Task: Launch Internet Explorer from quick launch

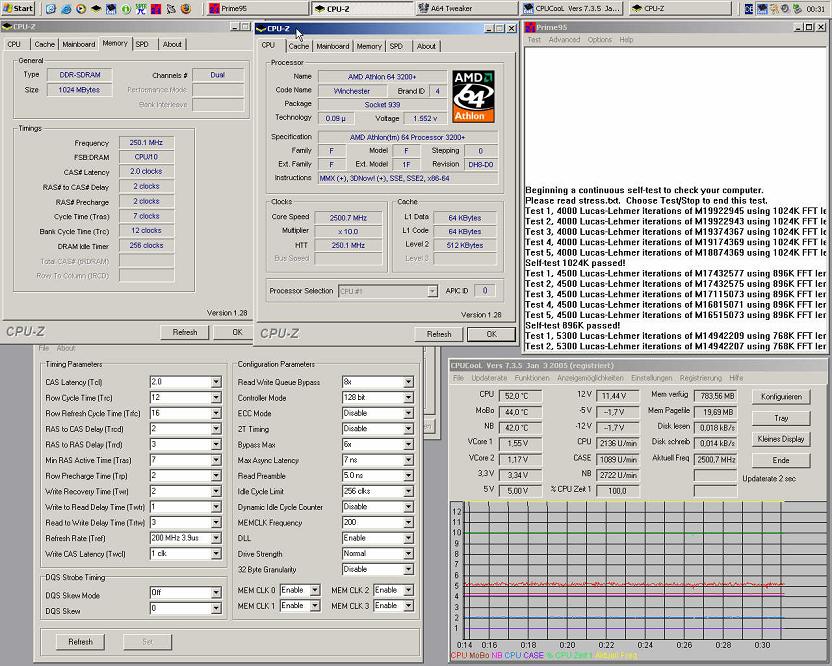Action: (66, 8)
